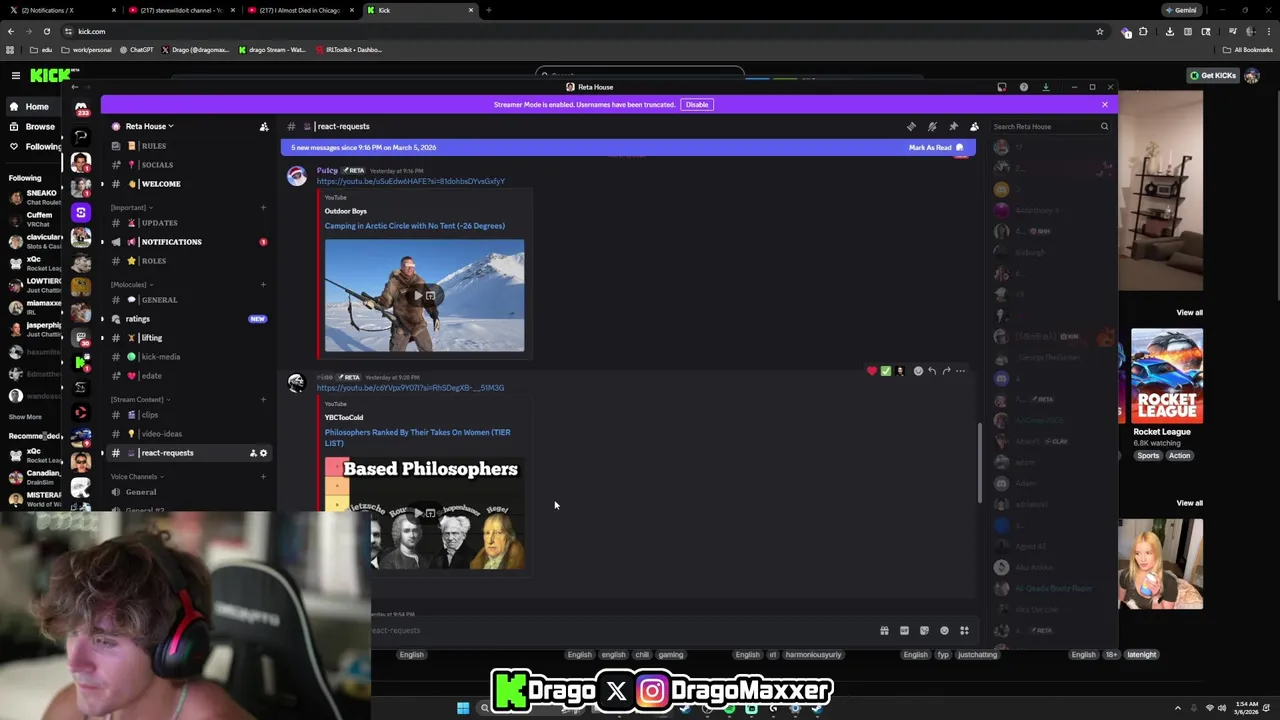Open Philosophers Ranked tier list video link
The height and width of the screenshot is (720, 1280).
click(x=417, y=438)
